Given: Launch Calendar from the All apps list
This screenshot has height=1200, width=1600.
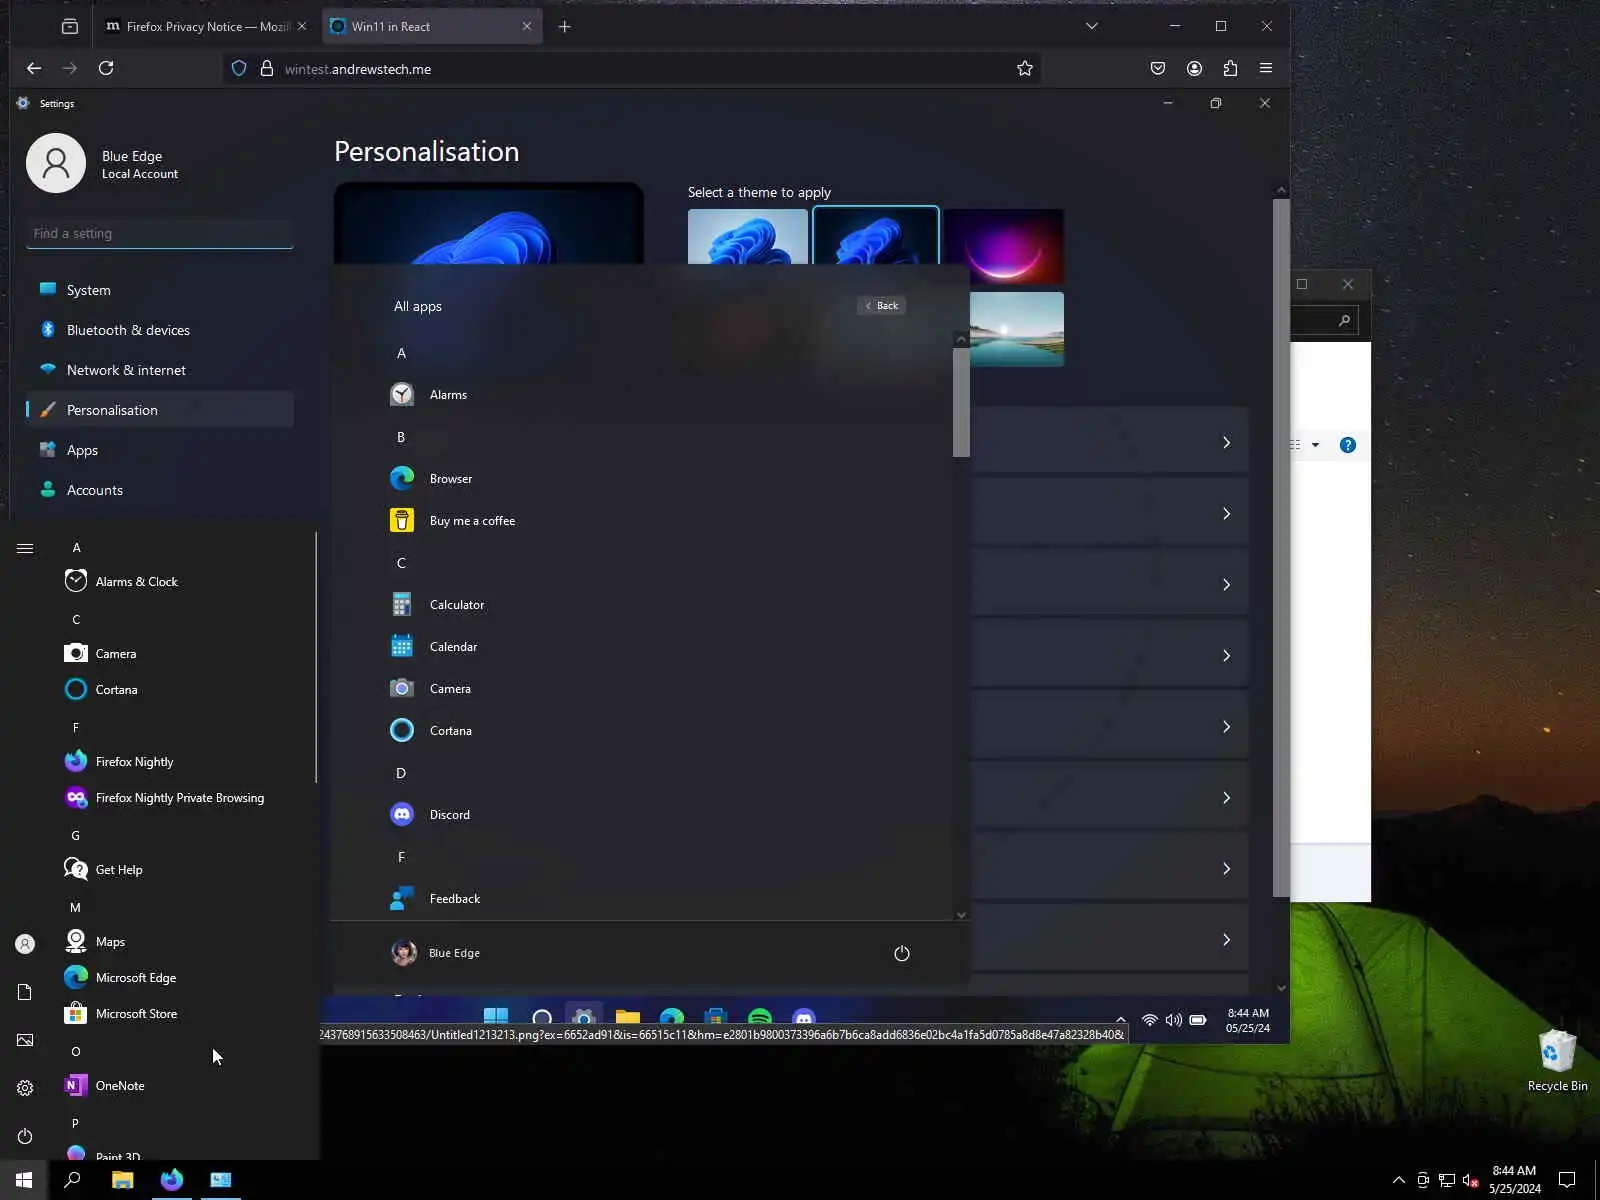Looking at the screenshot, I should 434,647.
